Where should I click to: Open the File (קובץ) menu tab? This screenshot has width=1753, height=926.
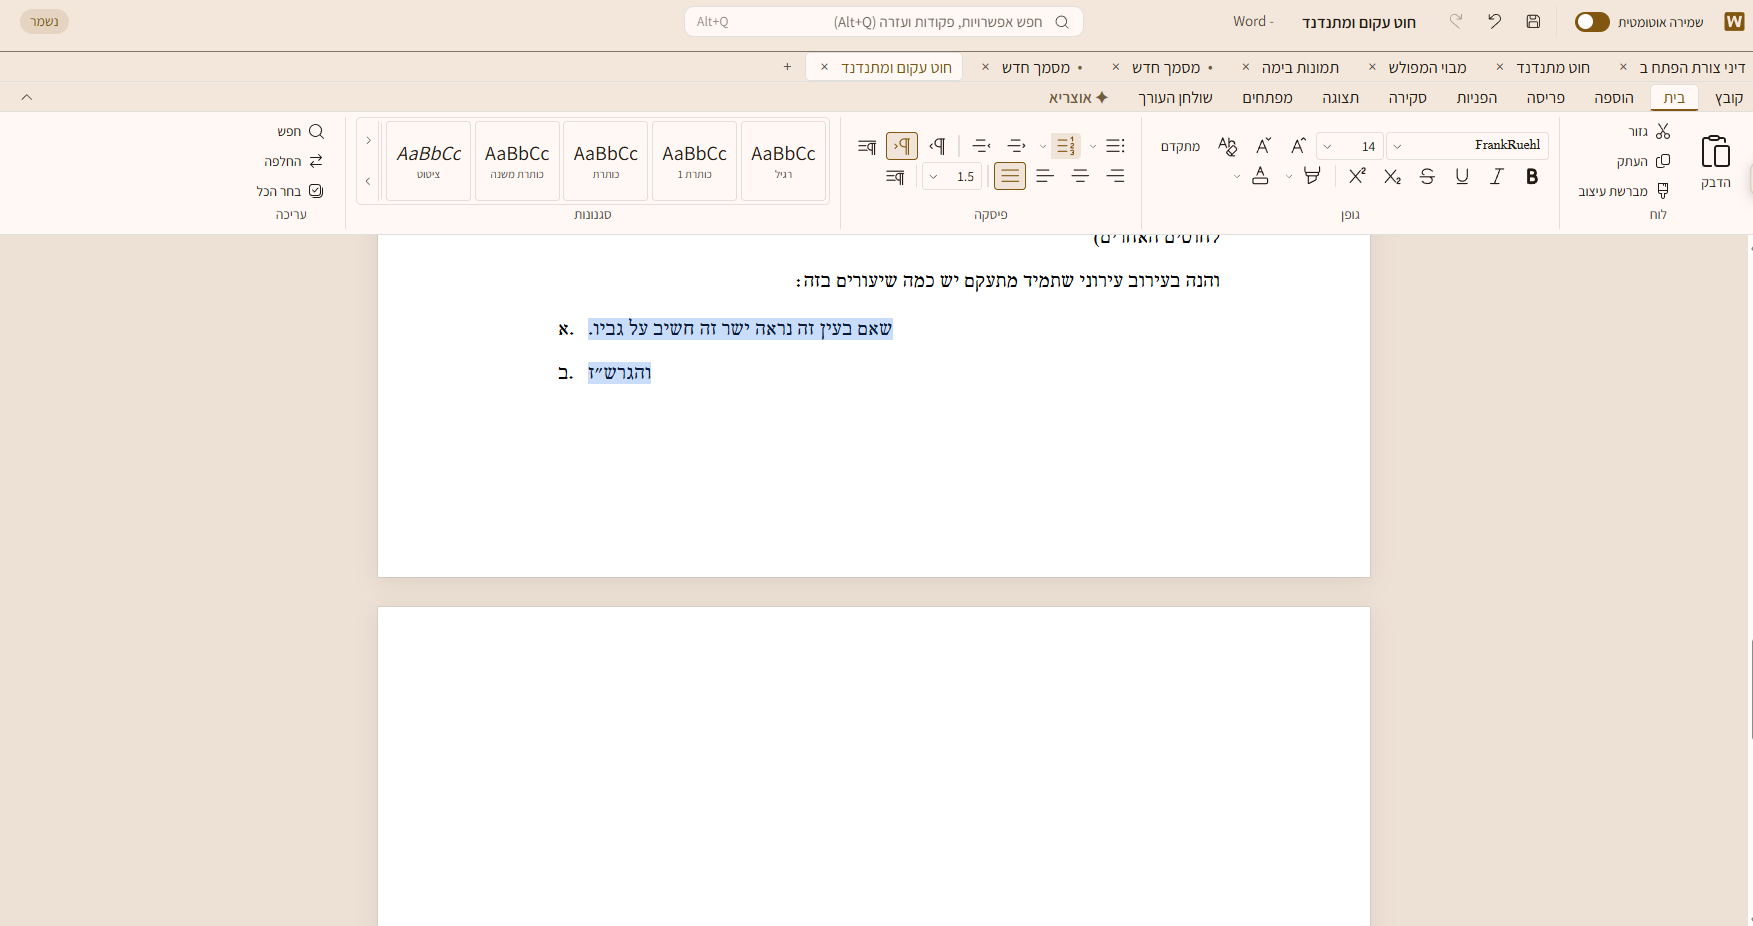(x=1729, y=97)
